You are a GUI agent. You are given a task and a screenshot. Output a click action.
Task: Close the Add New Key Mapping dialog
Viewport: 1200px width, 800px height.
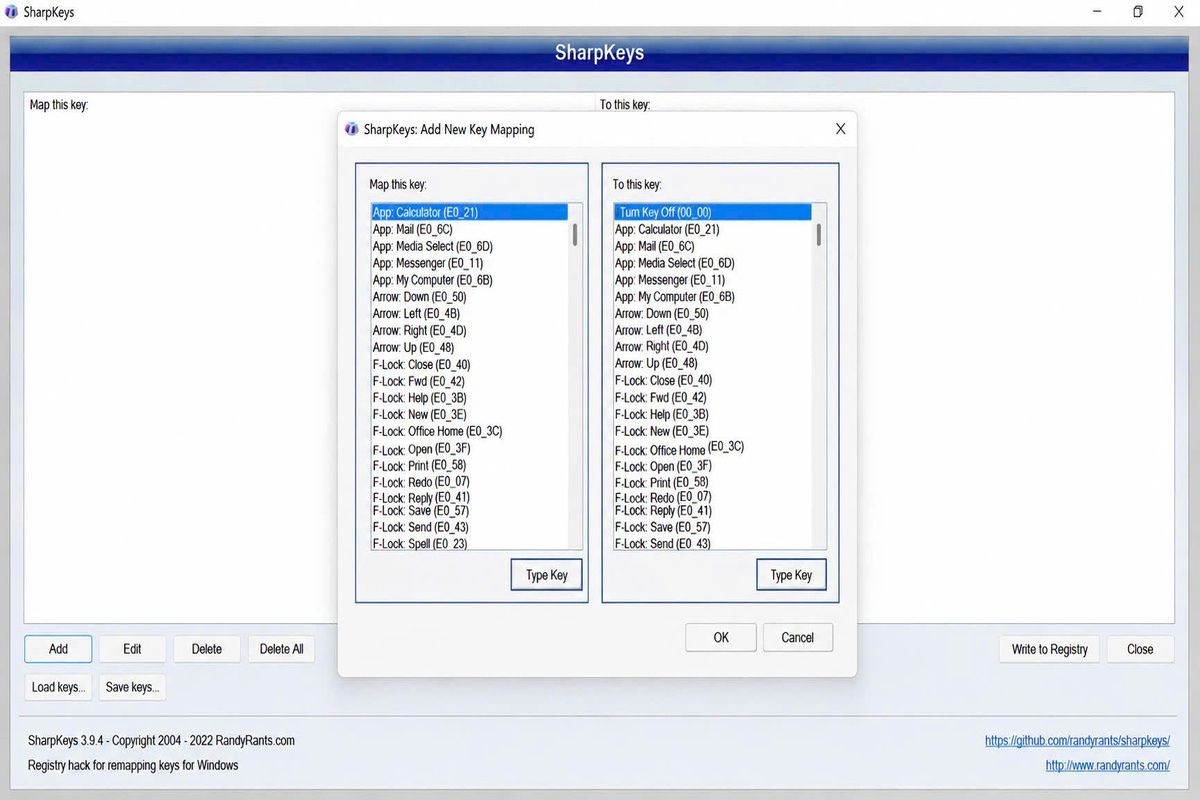840,129
